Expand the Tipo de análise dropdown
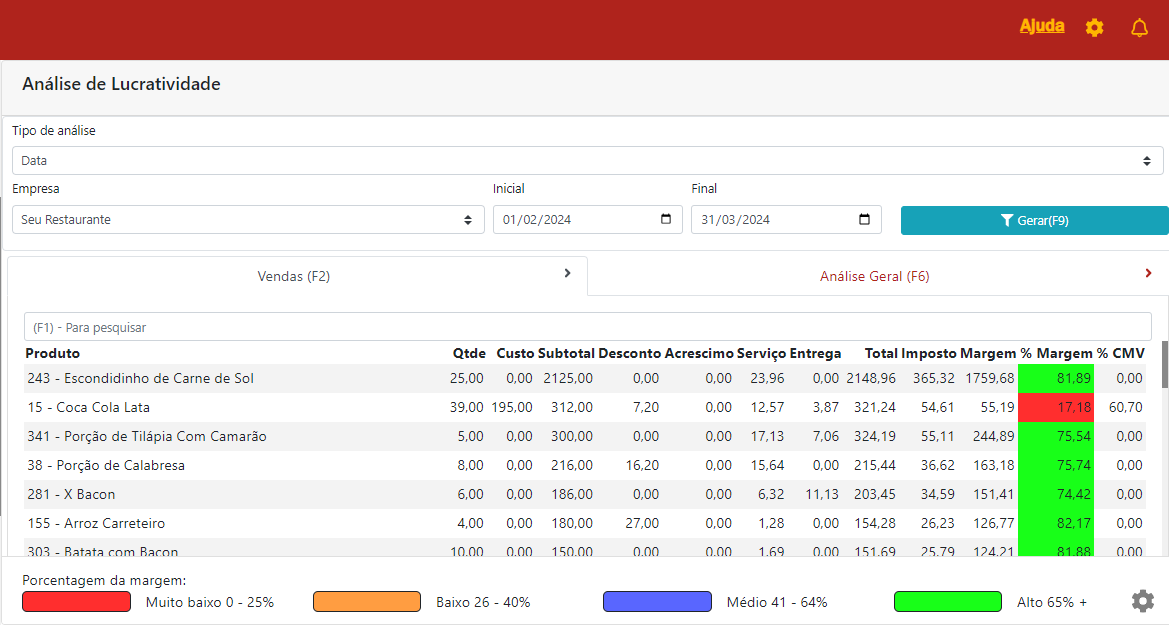 click(x=587, y=161)
